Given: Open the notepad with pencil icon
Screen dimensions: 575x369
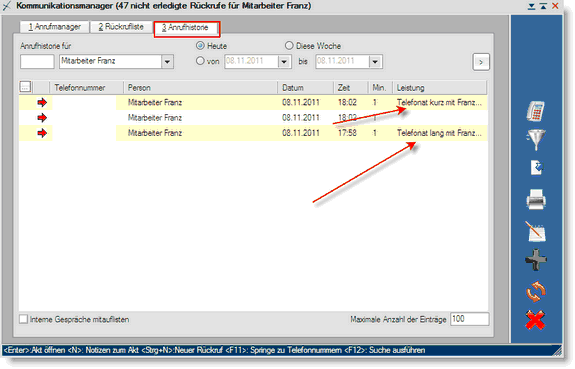Looking at the screenshot, I should [535, 231].
